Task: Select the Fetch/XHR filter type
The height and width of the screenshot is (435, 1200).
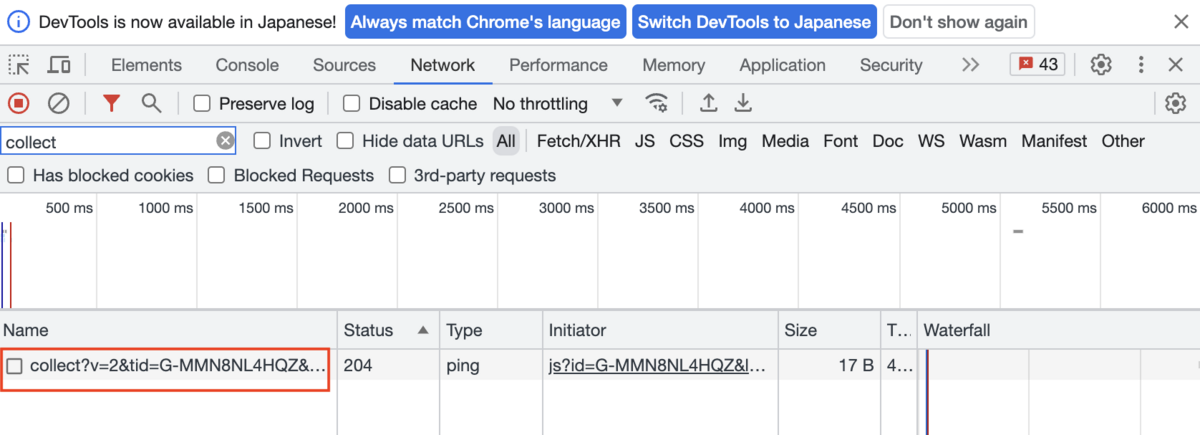Action: coord(576,141)
